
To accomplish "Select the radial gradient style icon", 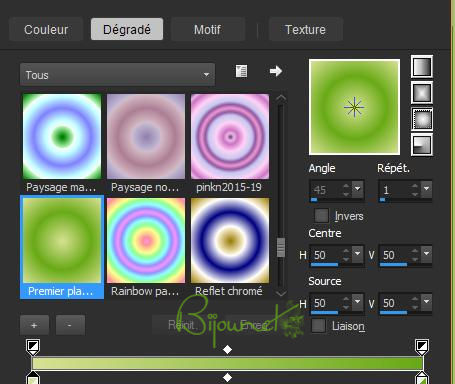I will tap(422, 145).
